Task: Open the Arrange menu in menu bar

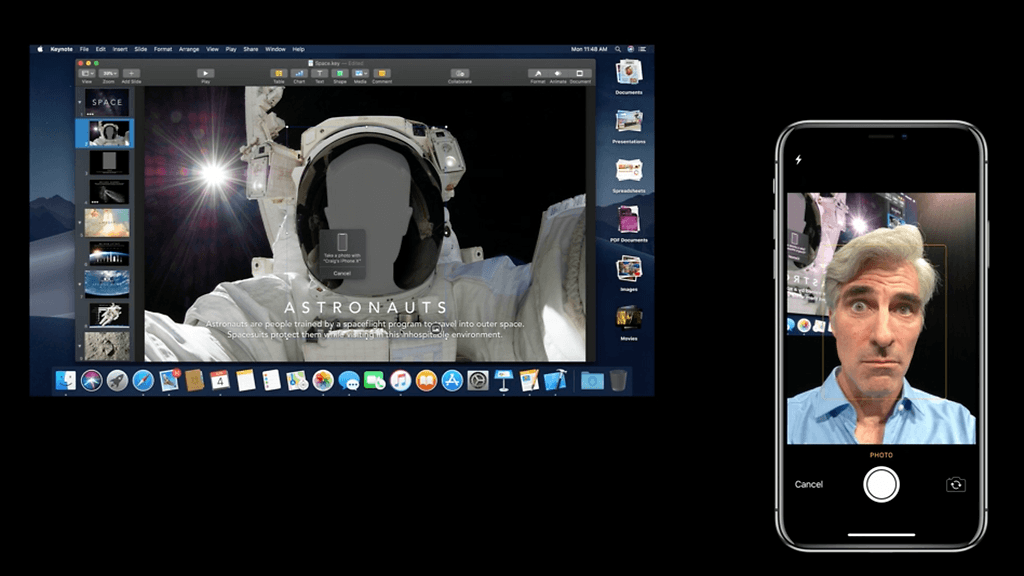Action: [189, 49]
